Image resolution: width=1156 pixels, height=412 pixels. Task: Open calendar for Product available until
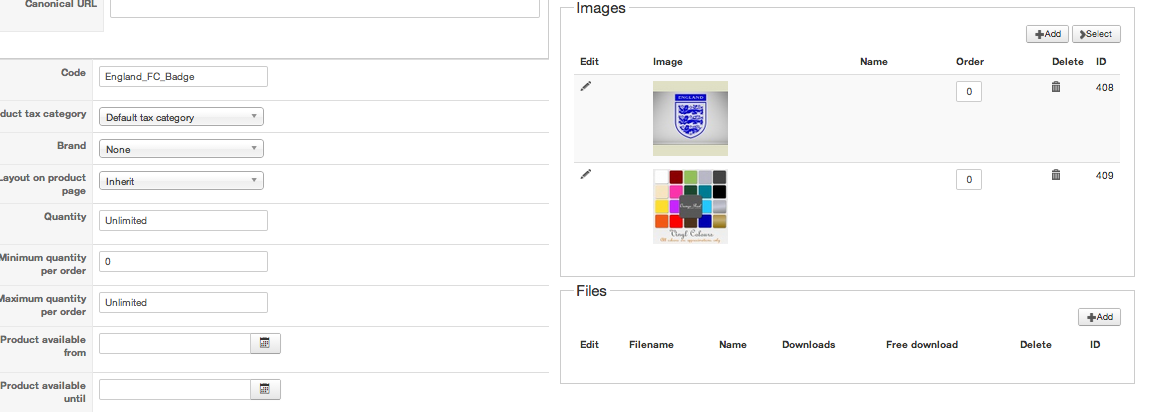coord(265,389)
